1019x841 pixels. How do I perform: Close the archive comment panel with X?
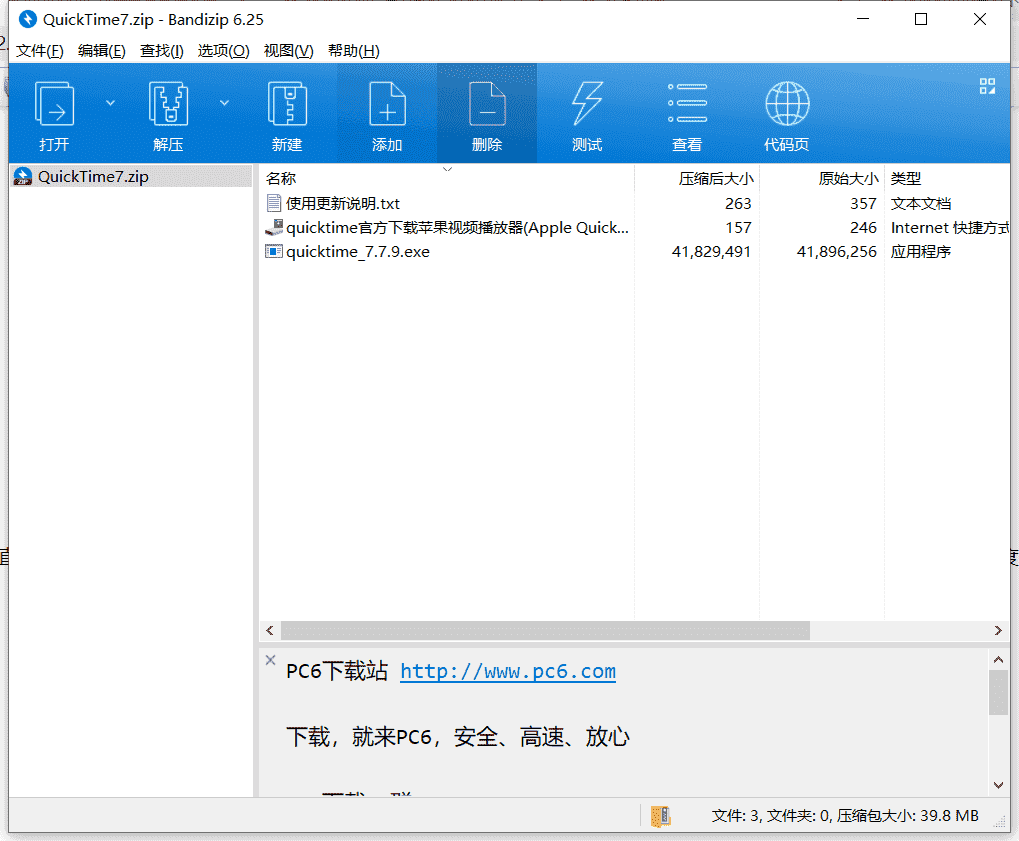tap(270, 660)
